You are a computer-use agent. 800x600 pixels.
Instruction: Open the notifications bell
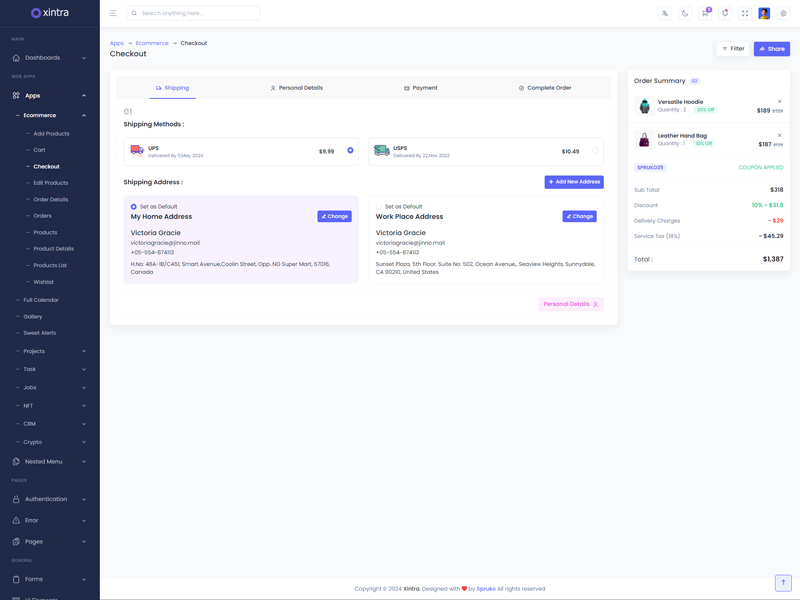725,13
